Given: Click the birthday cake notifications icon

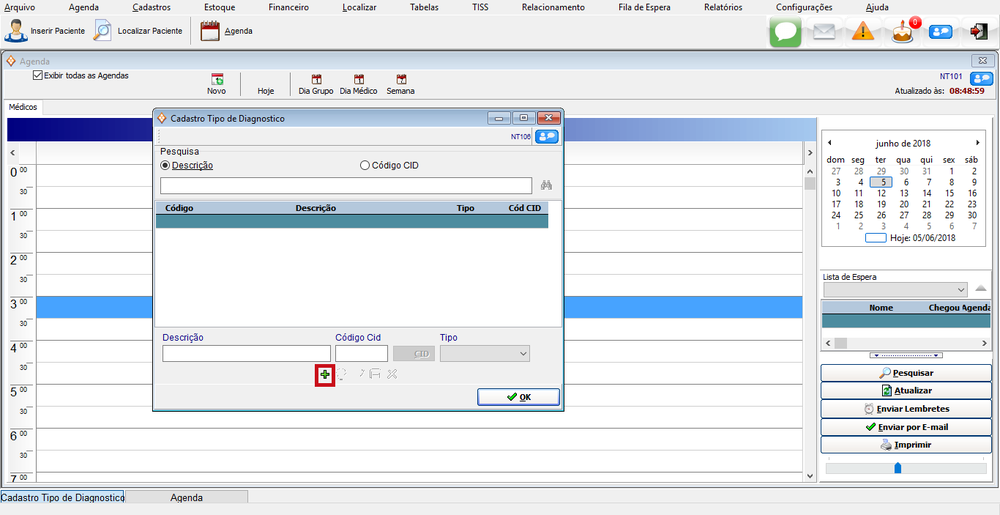Looking at the screenshot, I should pyautogui.click(x=902, y=32).
